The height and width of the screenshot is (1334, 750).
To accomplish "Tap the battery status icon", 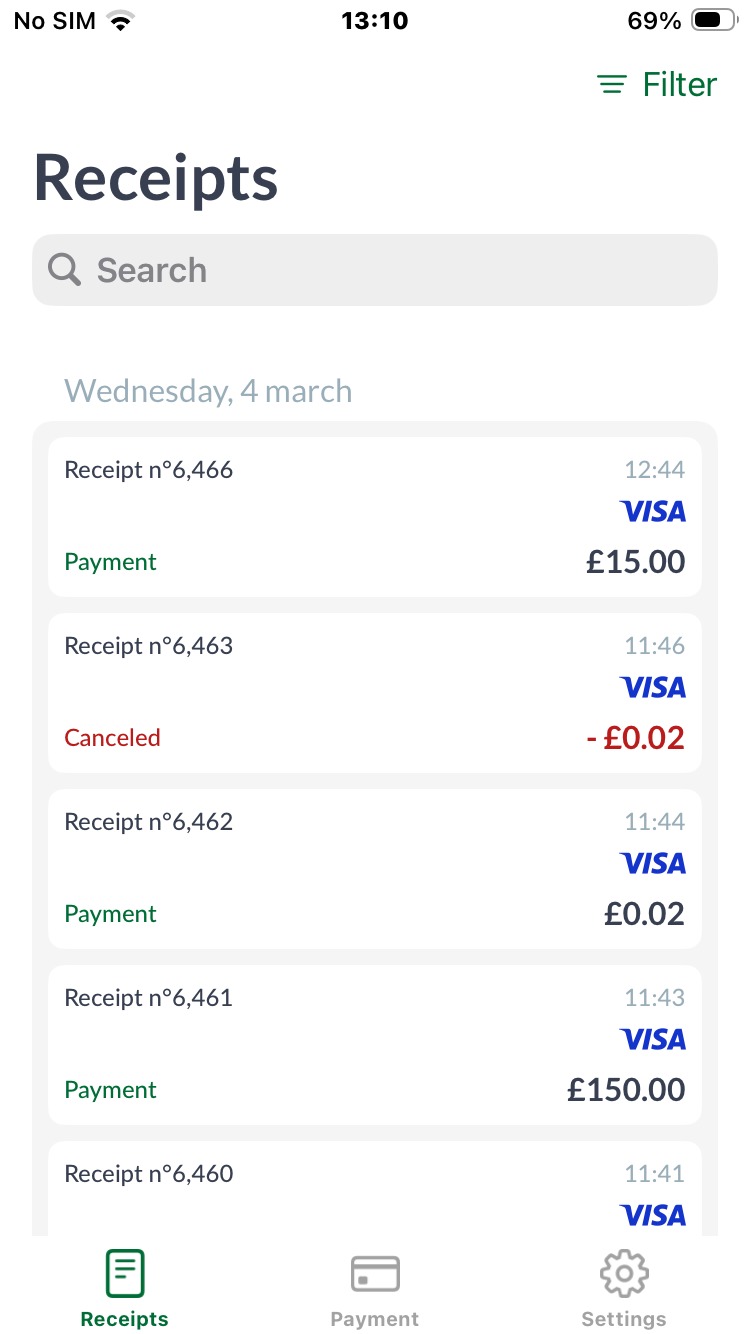I will click(713, 21).
